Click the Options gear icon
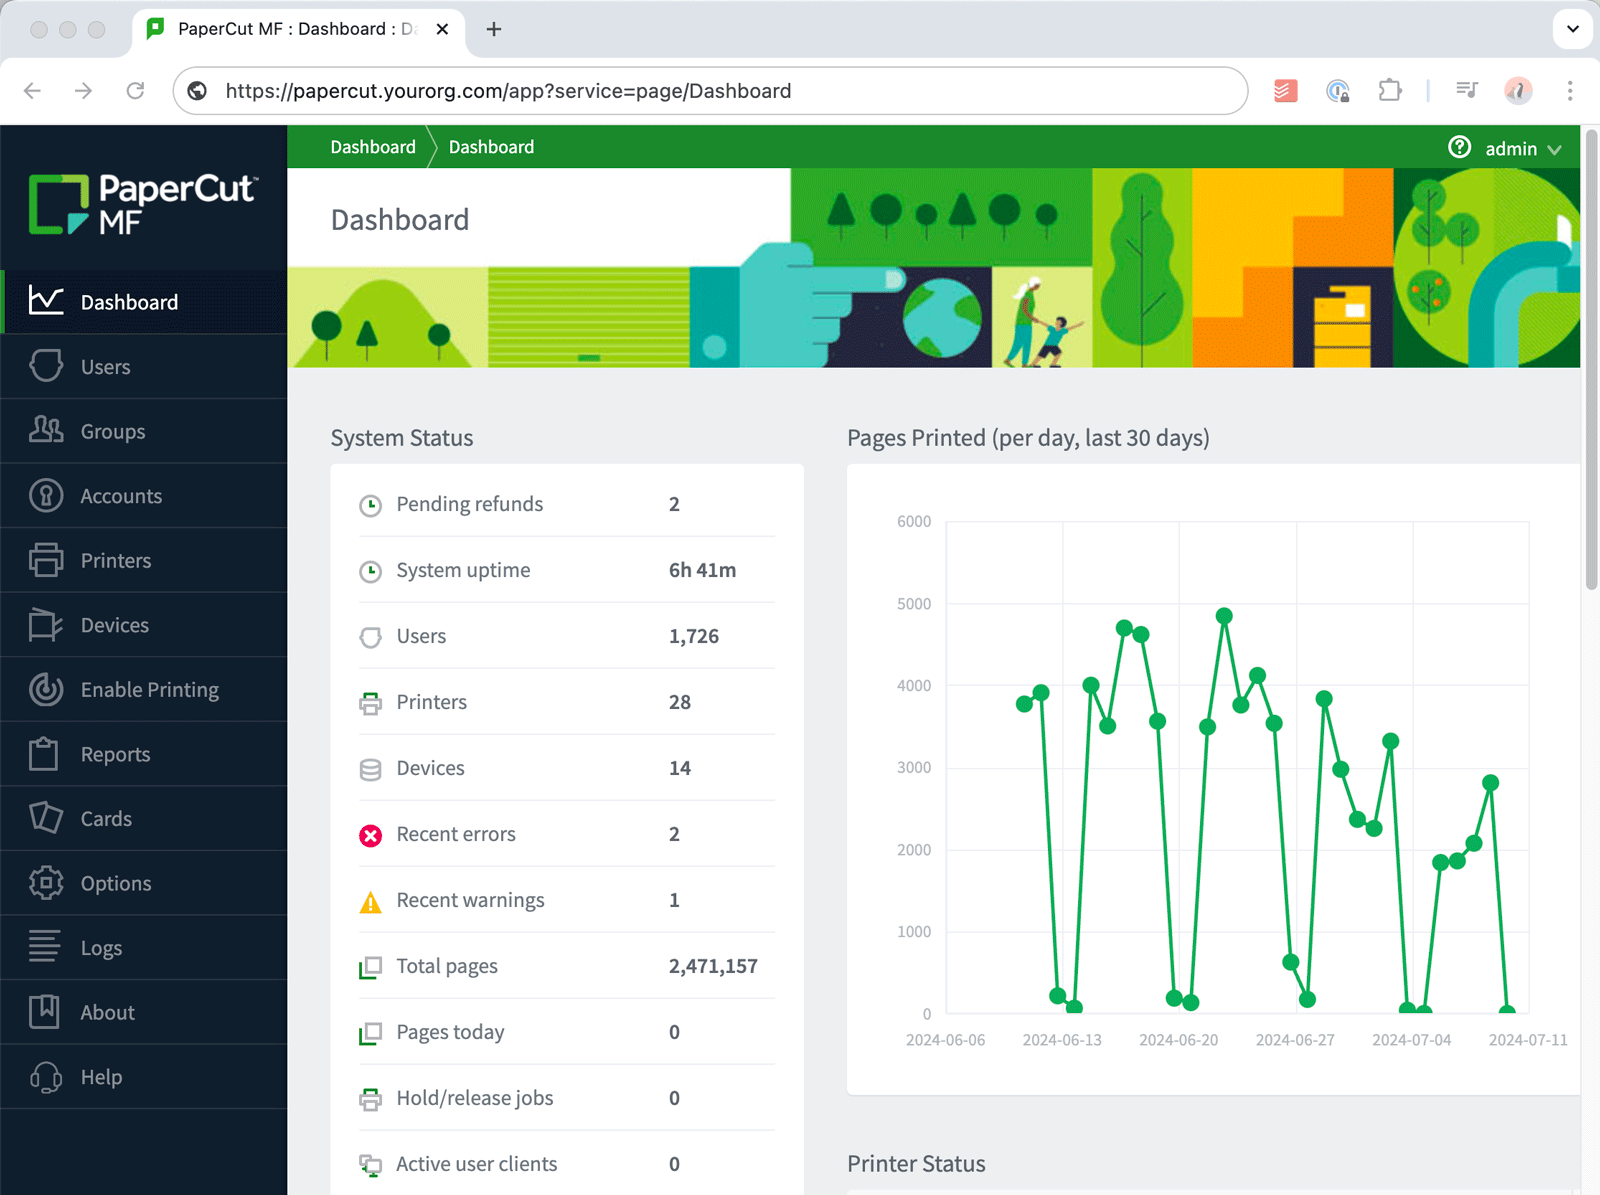The width and height of the screenshot is (1600, 1195). [46, 882]
